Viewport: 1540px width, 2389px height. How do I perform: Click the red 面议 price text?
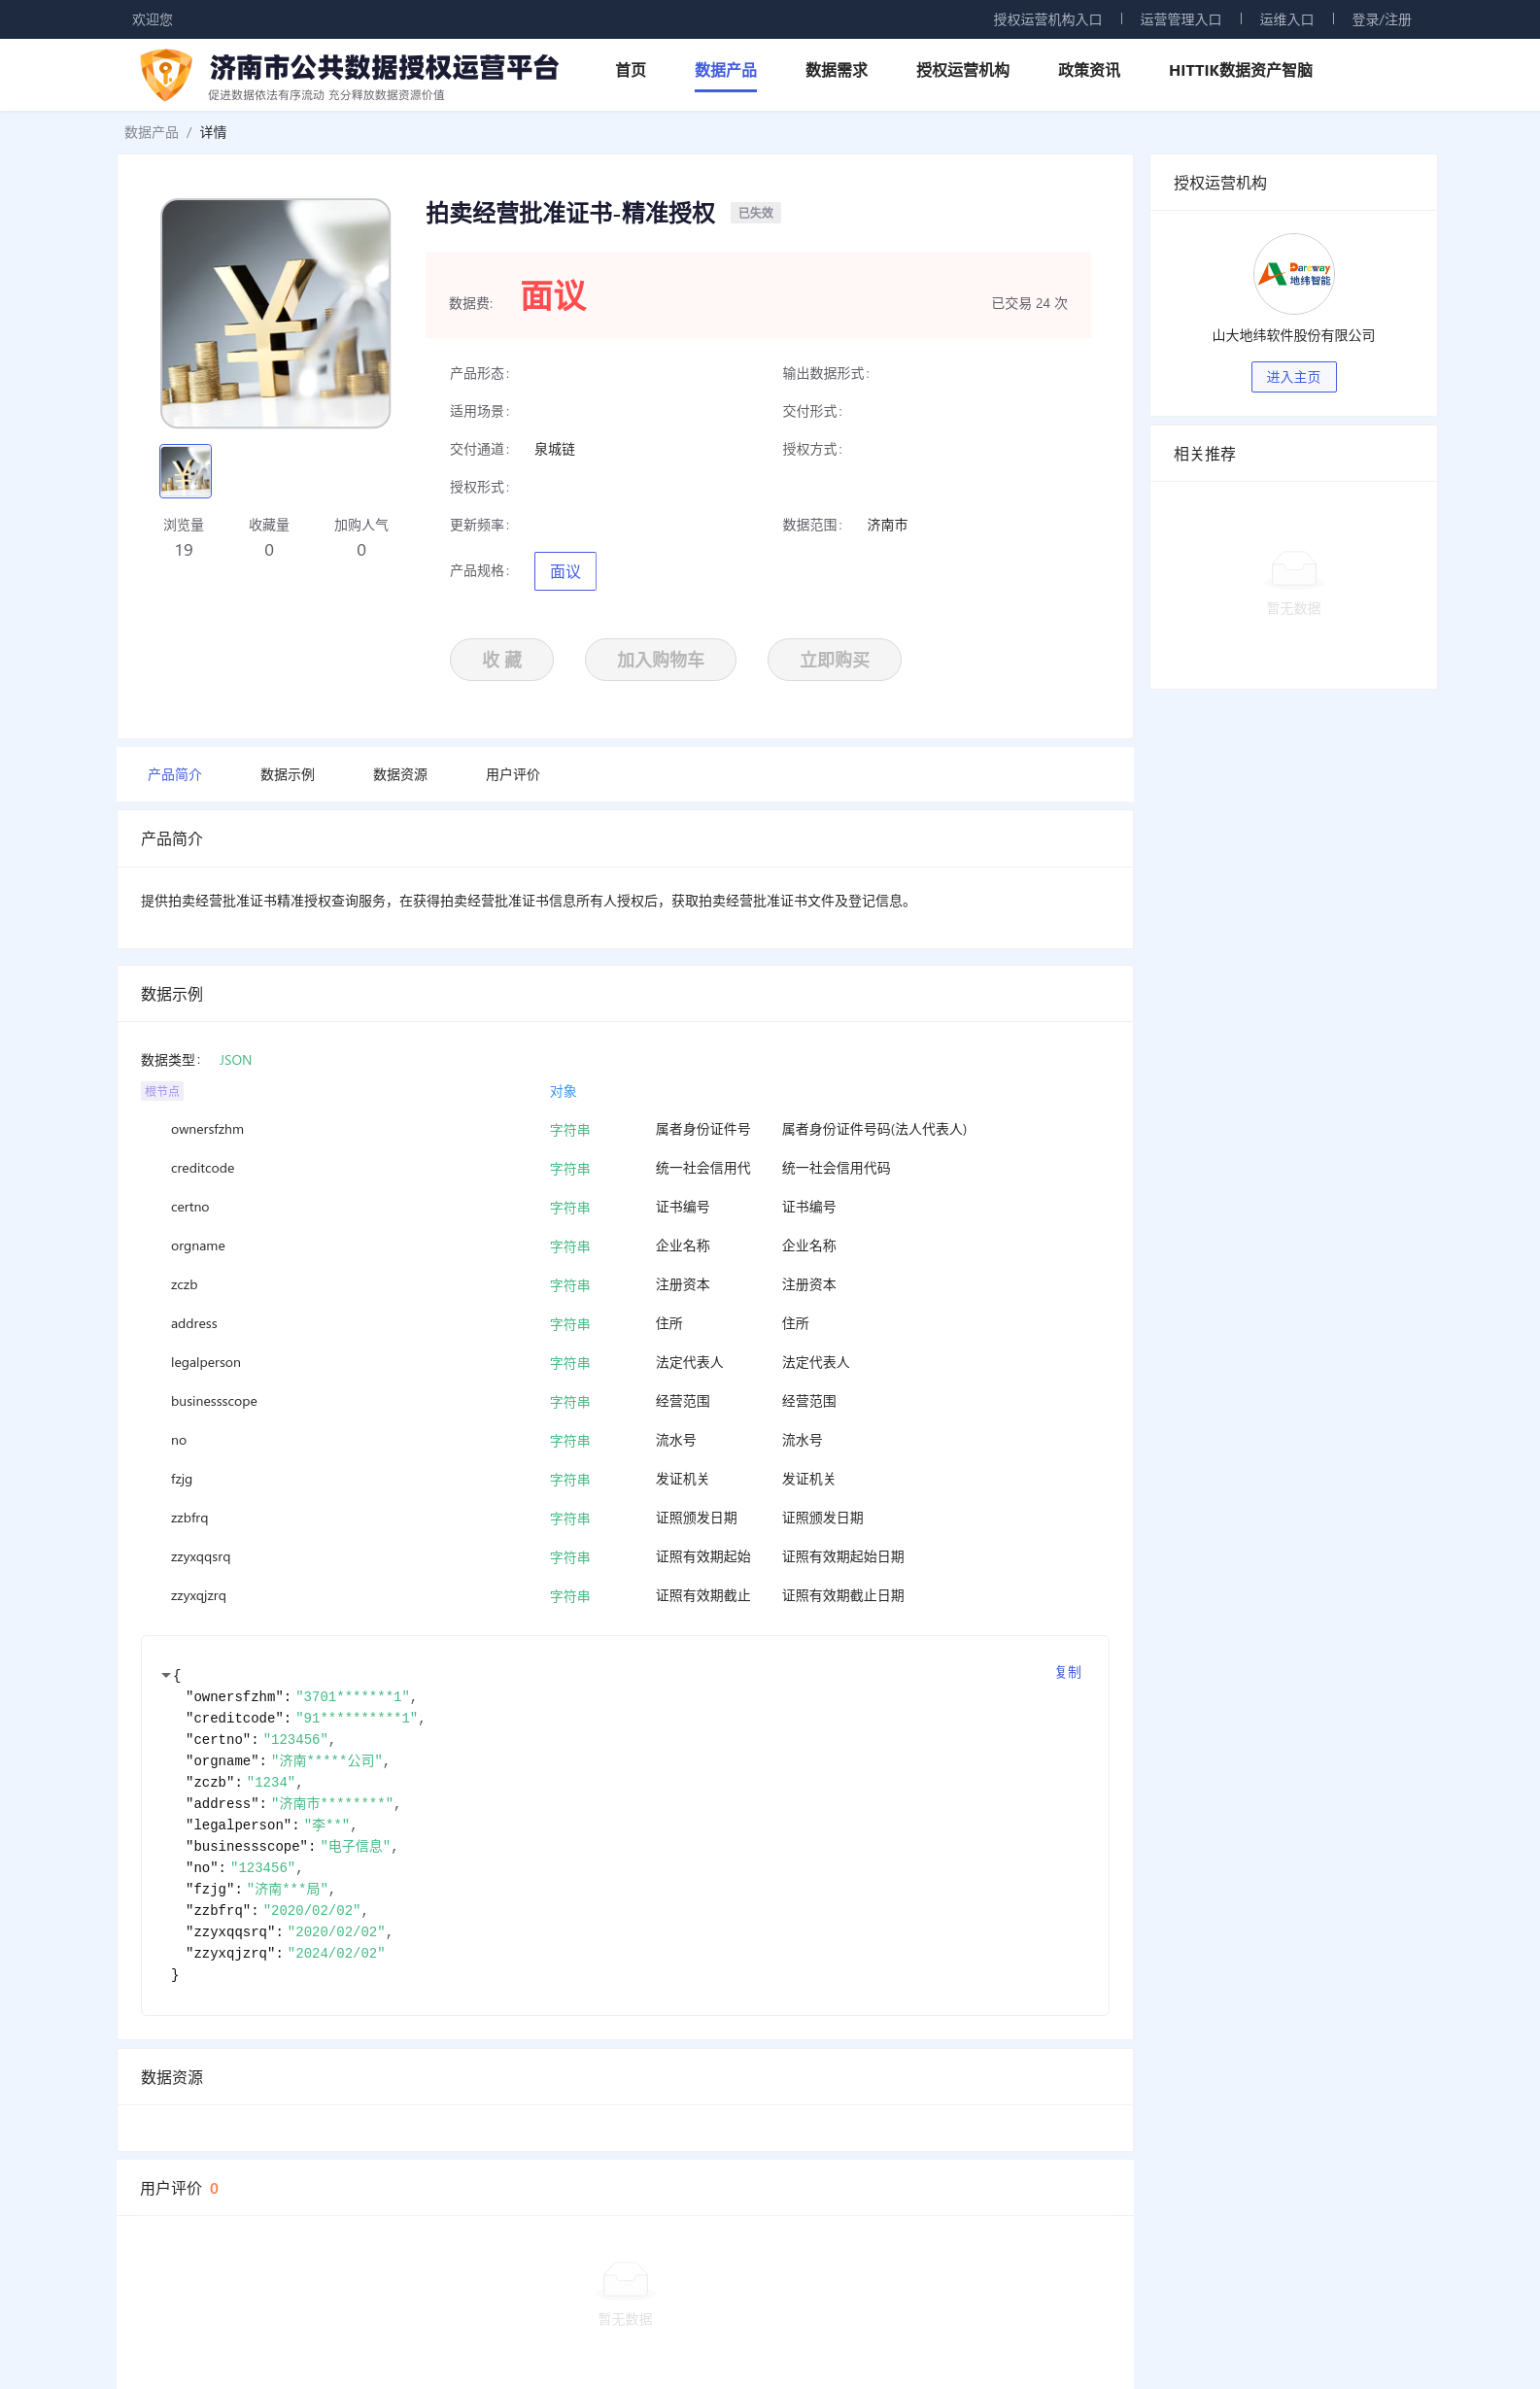(553, 296)
